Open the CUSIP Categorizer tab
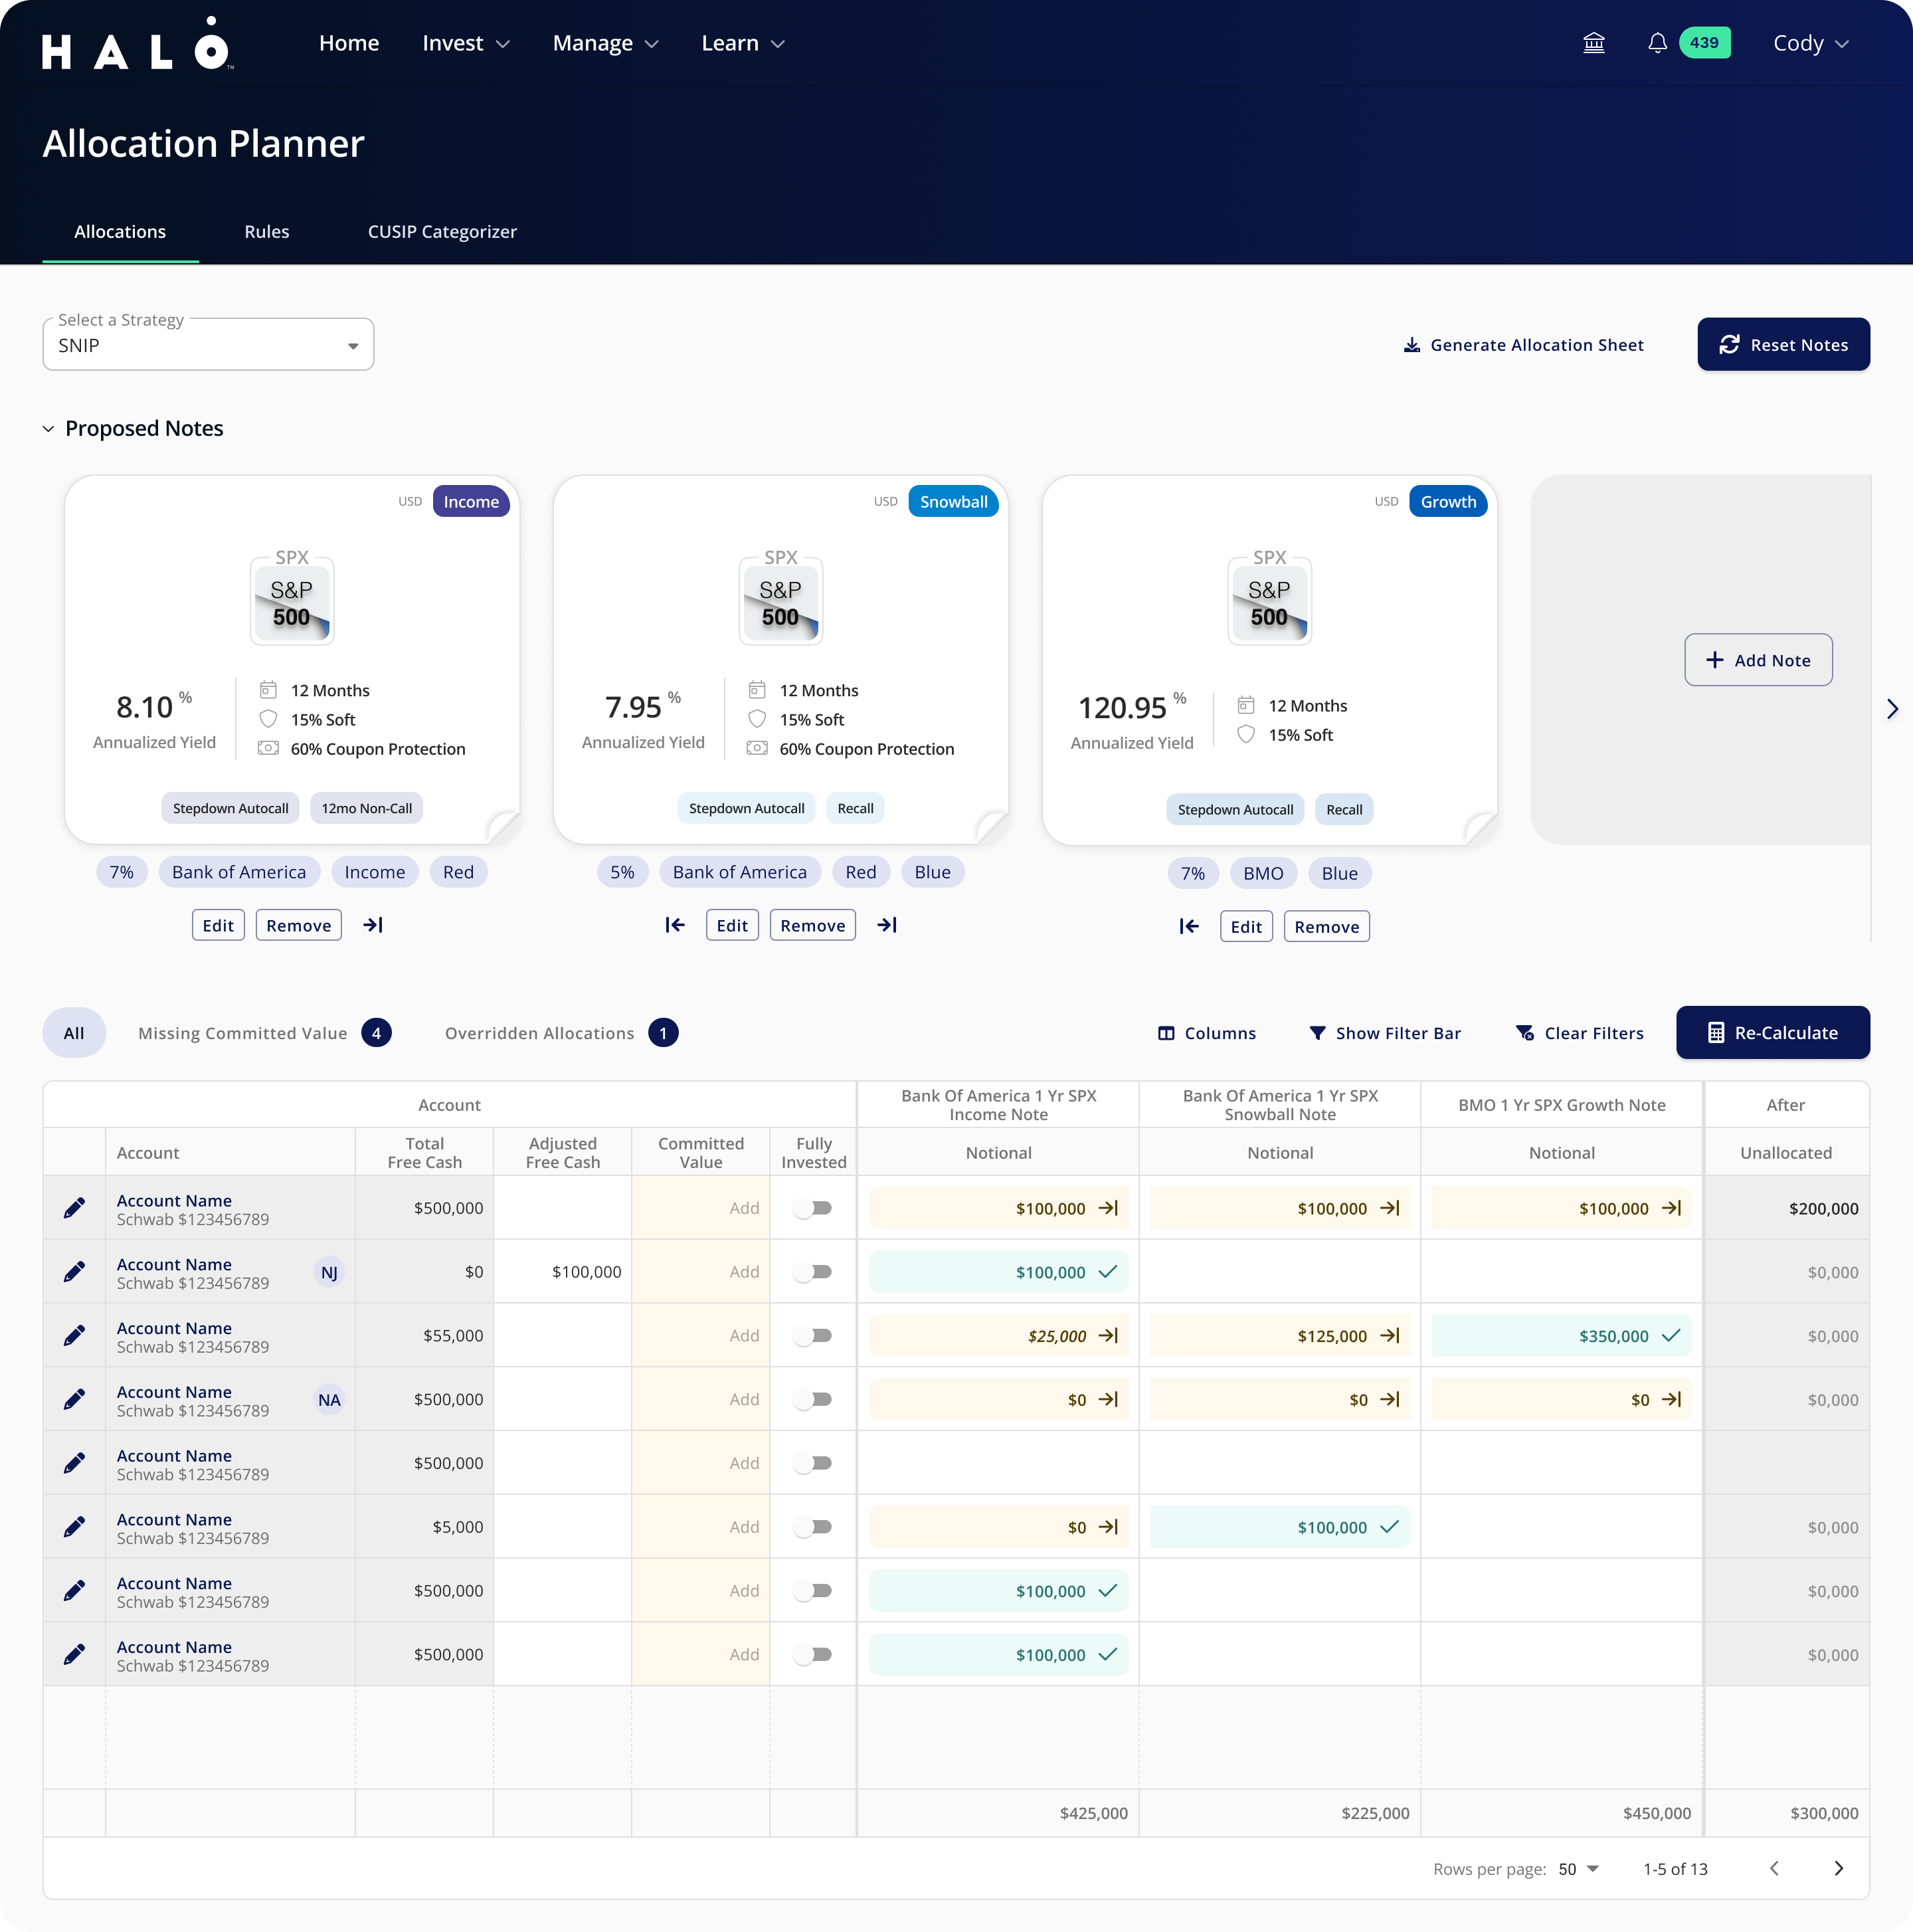The width and height of the screenshot is (1913, 1932). coord(442,231)
